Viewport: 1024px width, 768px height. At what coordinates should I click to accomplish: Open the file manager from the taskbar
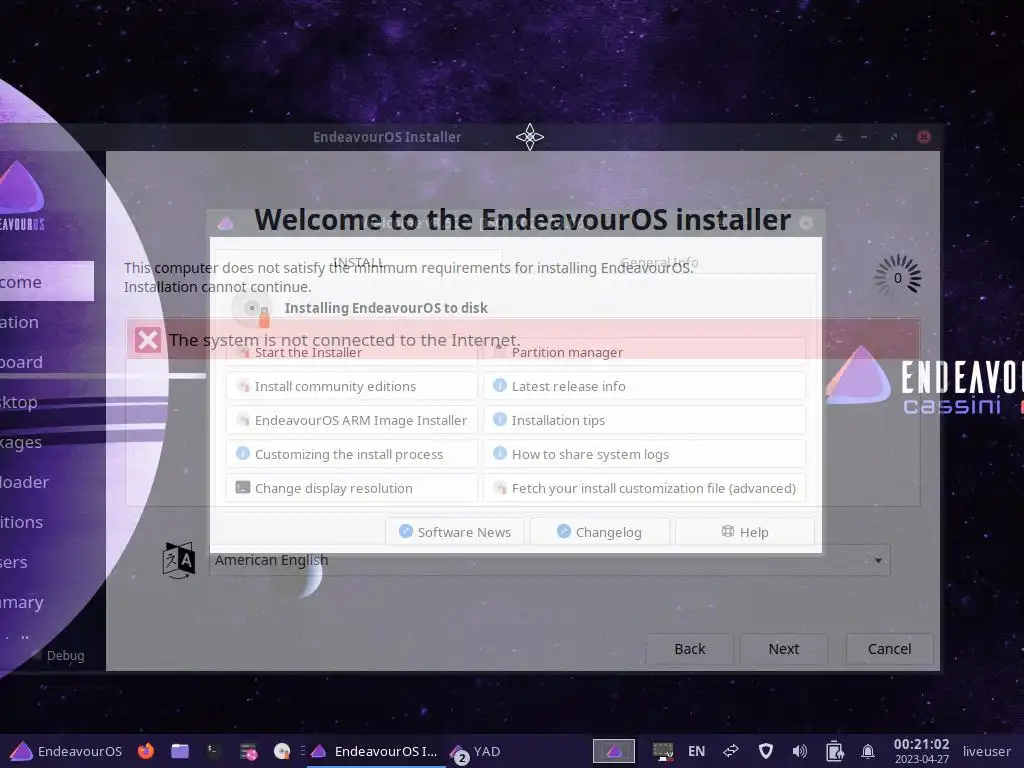coord(180,751)
